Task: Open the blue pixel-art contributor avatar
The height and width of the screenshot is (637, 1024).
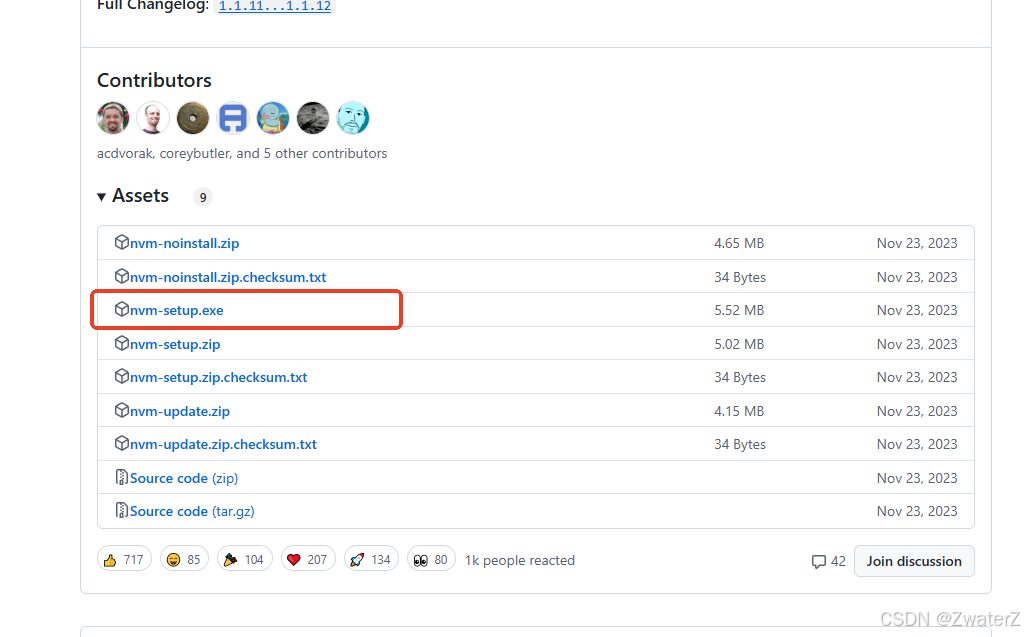Action: click(x=233, y=118)
